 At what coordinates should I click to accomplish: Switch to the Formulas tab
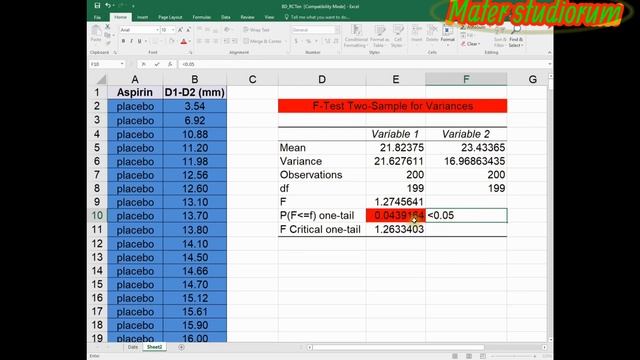pos(202,17)
